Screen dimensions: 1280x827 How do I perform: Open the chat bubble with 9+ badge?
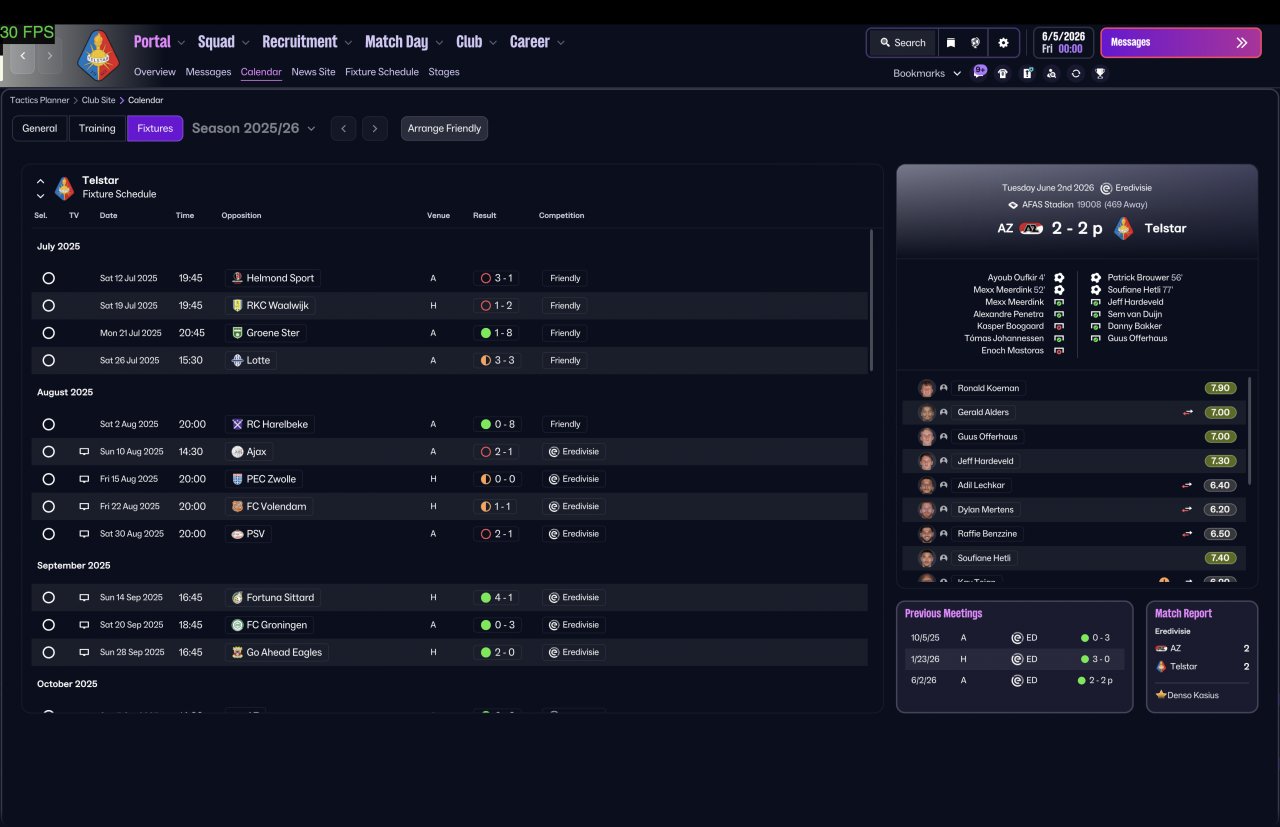(980, 72)
